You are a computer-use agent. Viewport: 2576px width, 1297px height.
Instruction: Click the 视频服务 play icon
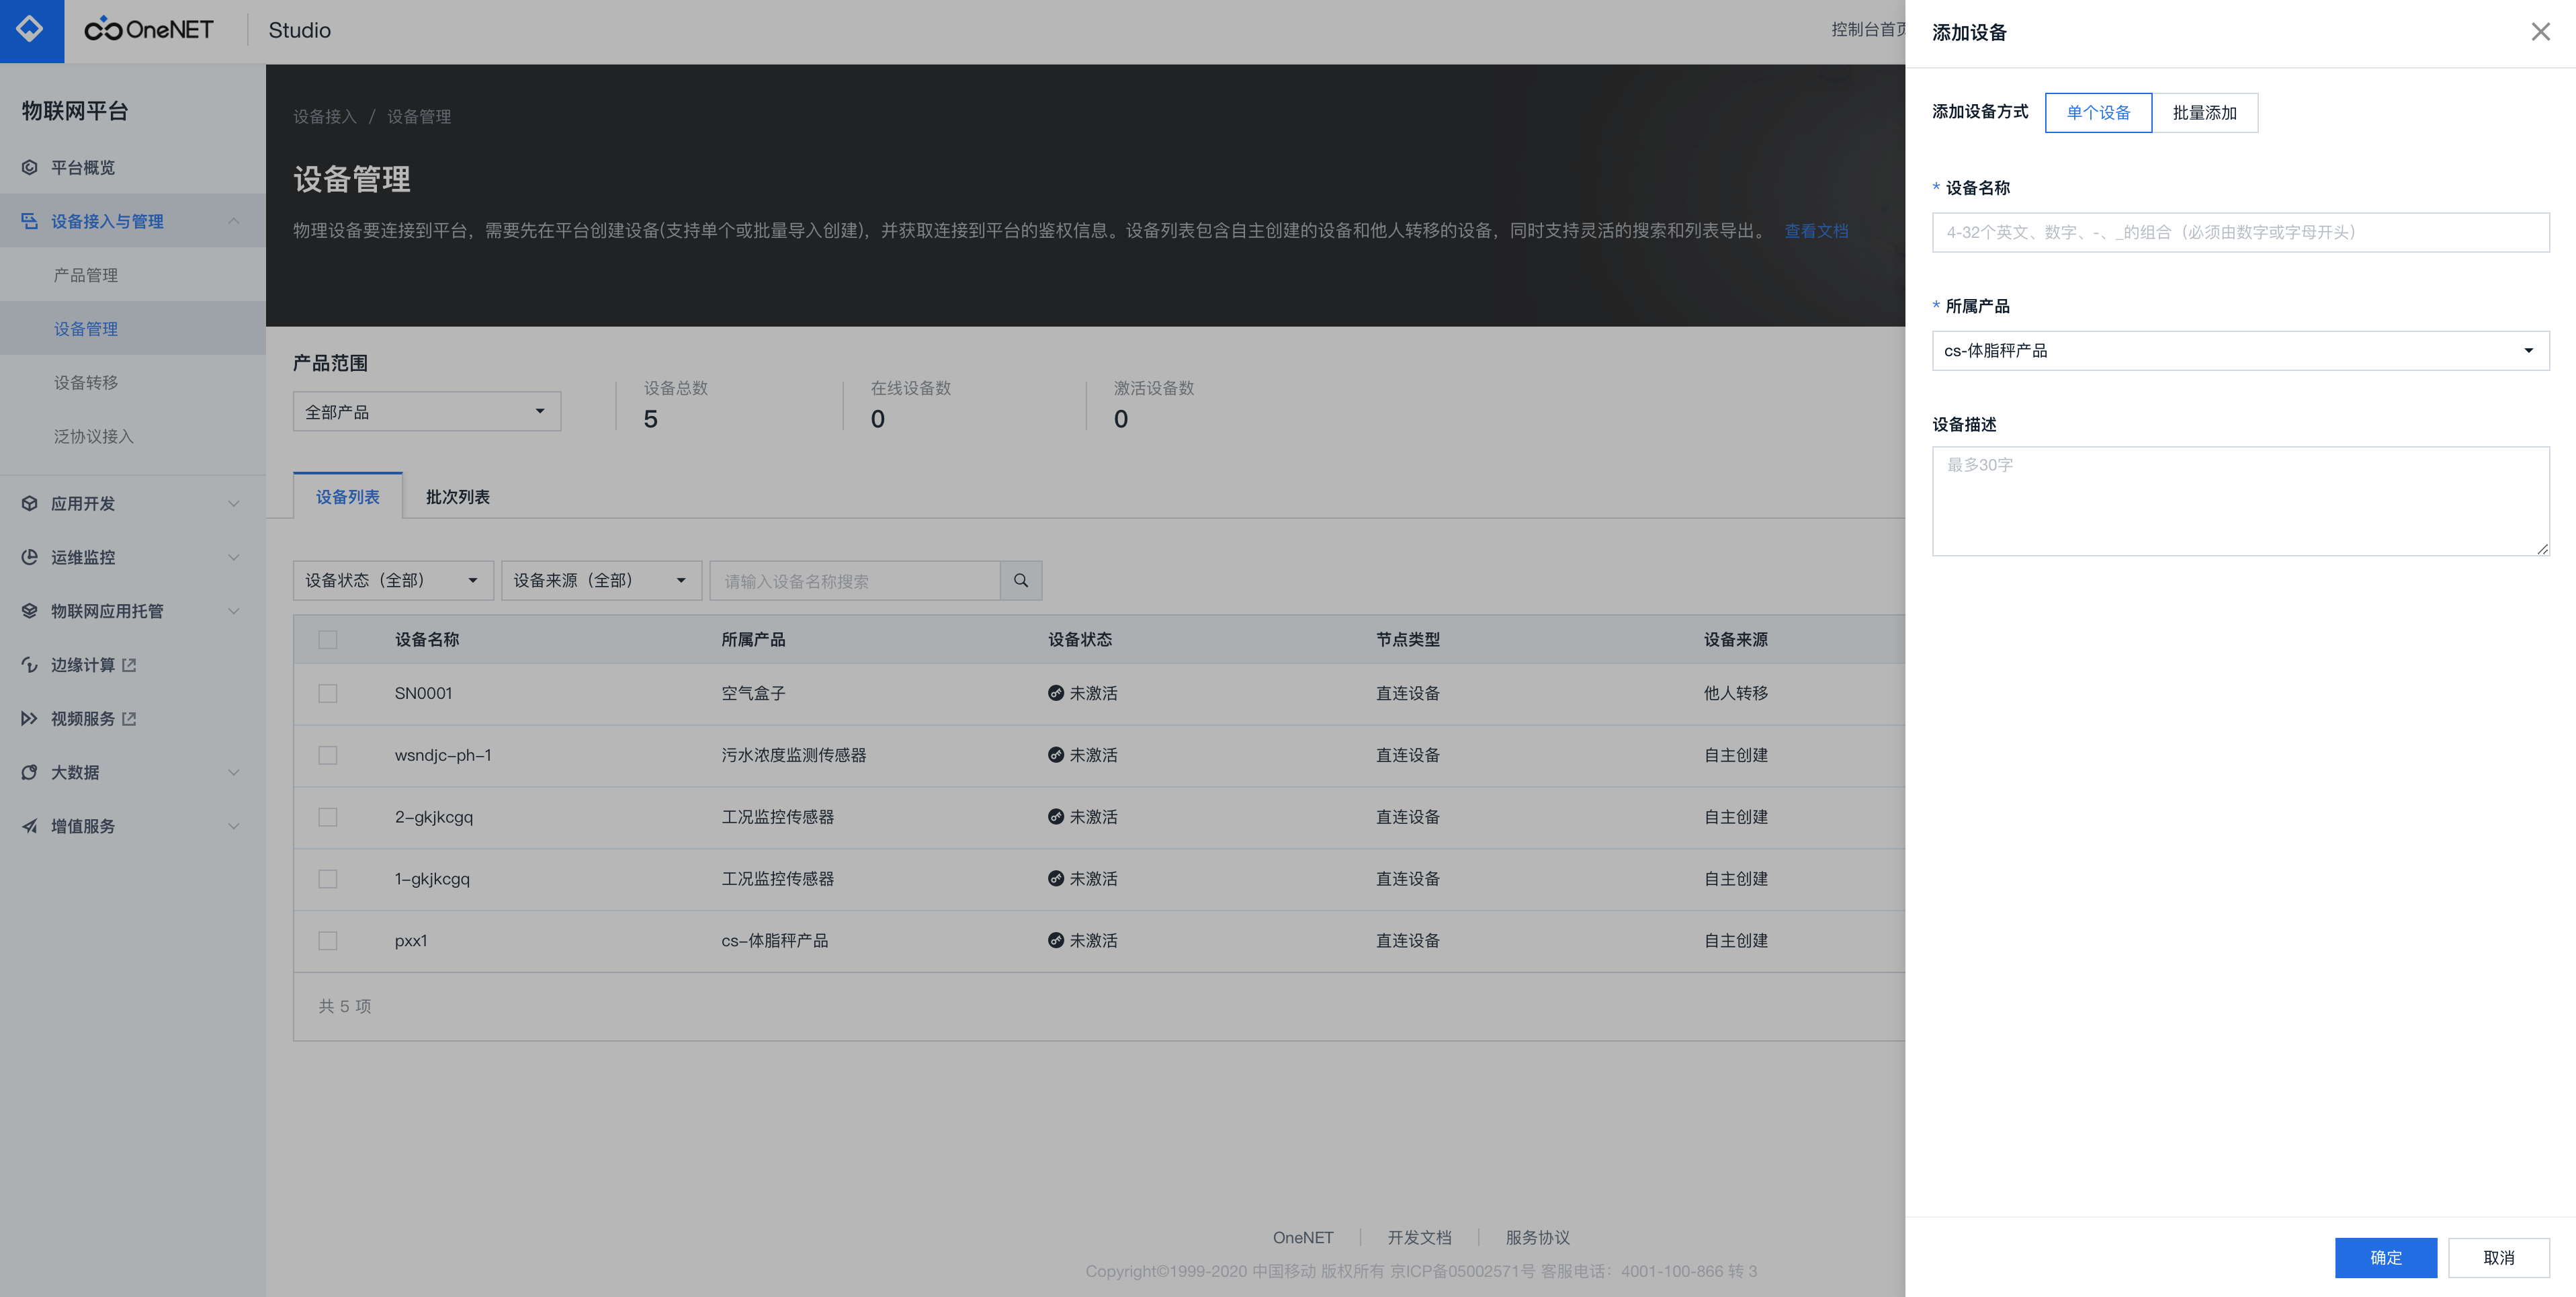click(x=30, y=719)
